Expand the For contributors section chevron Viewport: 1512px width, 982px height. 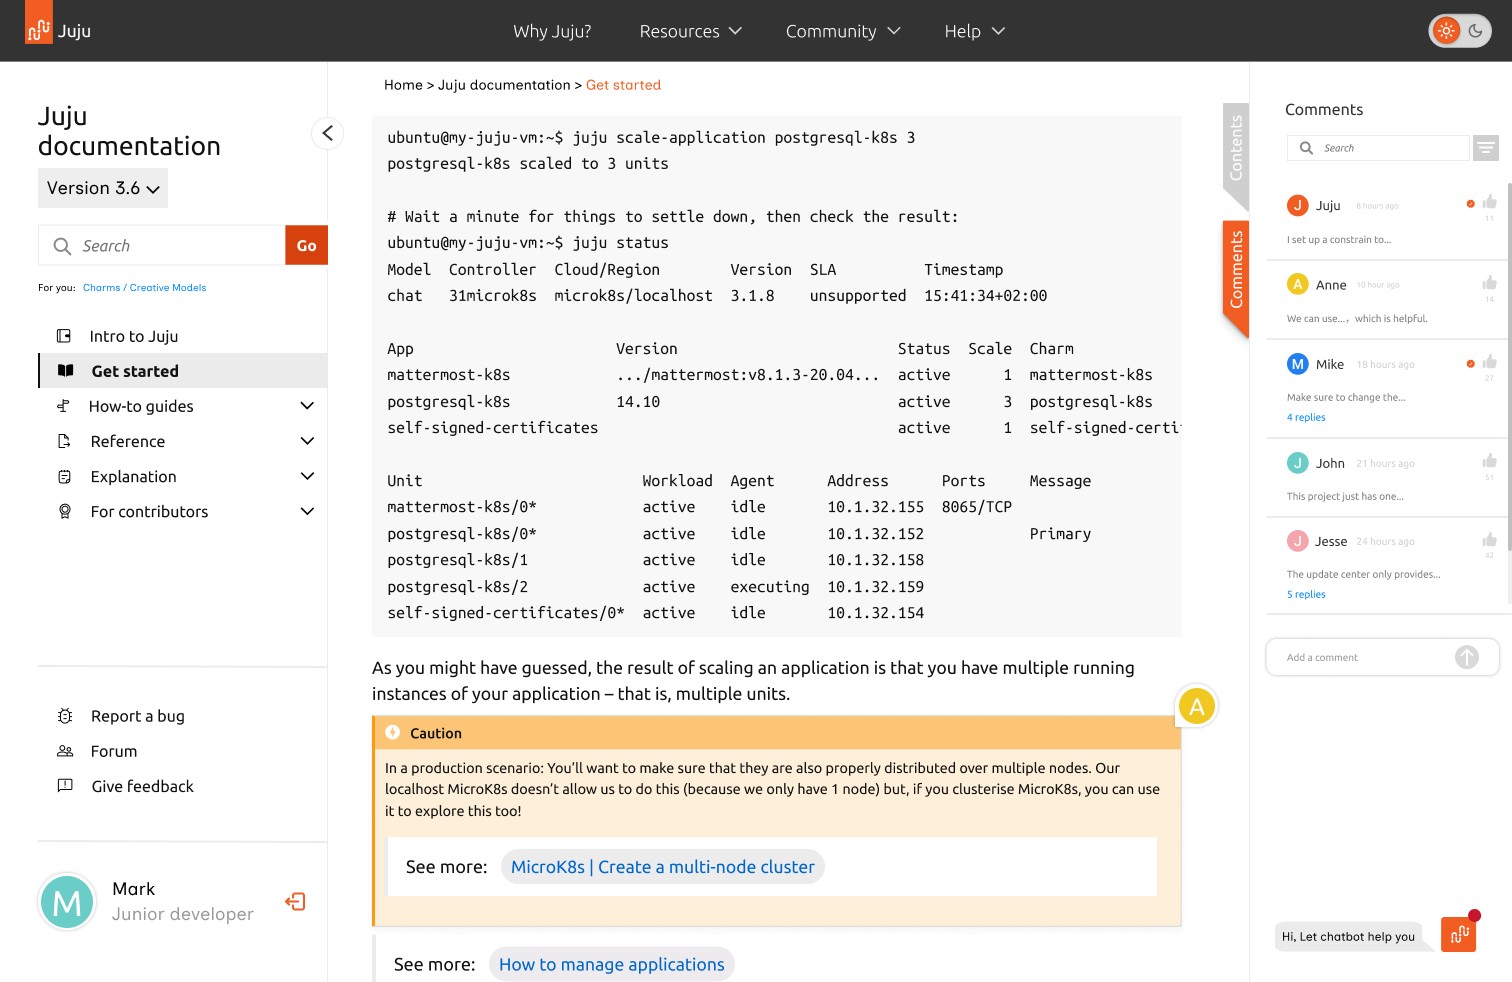(x=307, y=511)
